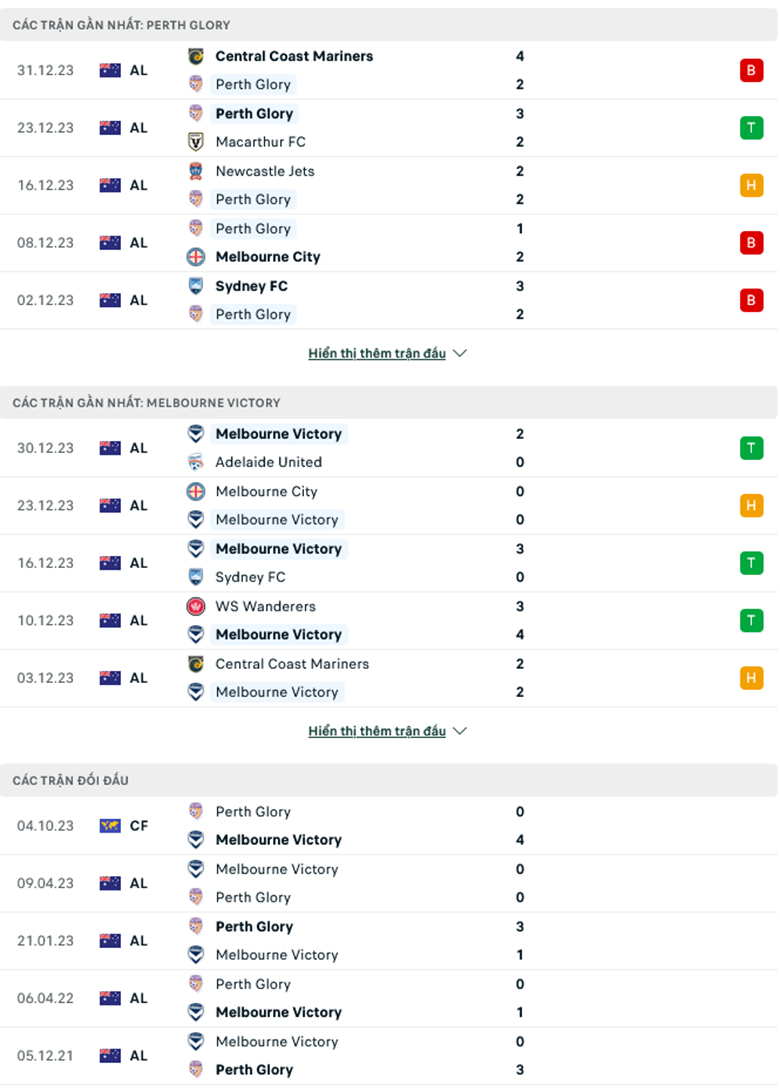Click the orange H badge for 16.12.23 Newcastle
The width and height of the screenshot is (780, 1091).
(x=751, y=185)
